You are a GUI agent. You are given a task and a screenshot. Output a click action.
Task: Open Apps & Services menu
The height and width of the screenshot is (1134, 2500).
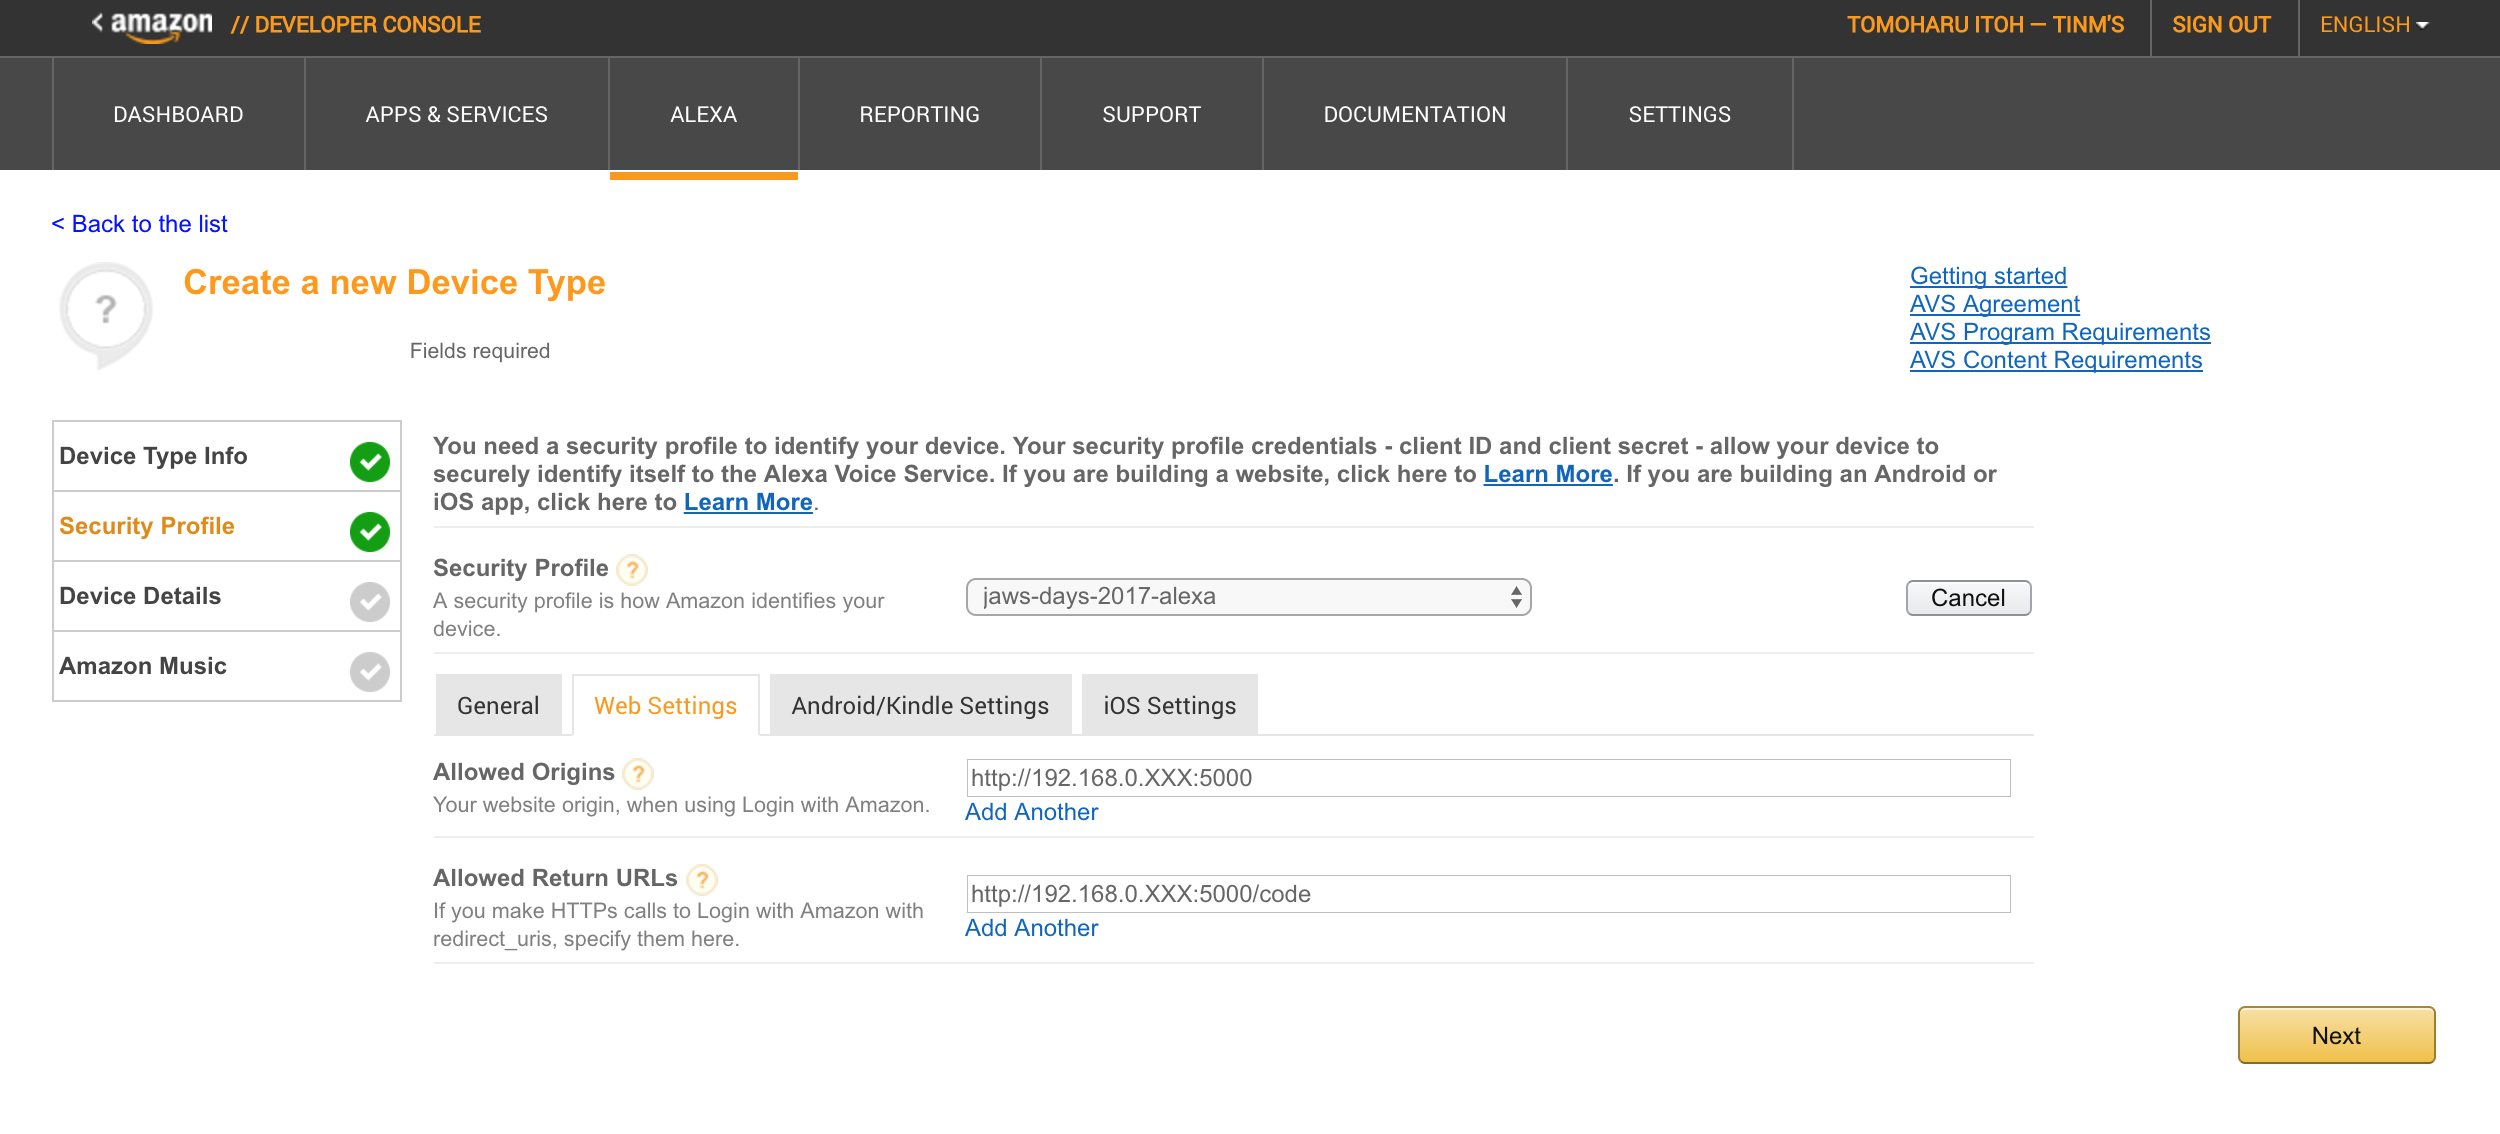tap(456, 114)
